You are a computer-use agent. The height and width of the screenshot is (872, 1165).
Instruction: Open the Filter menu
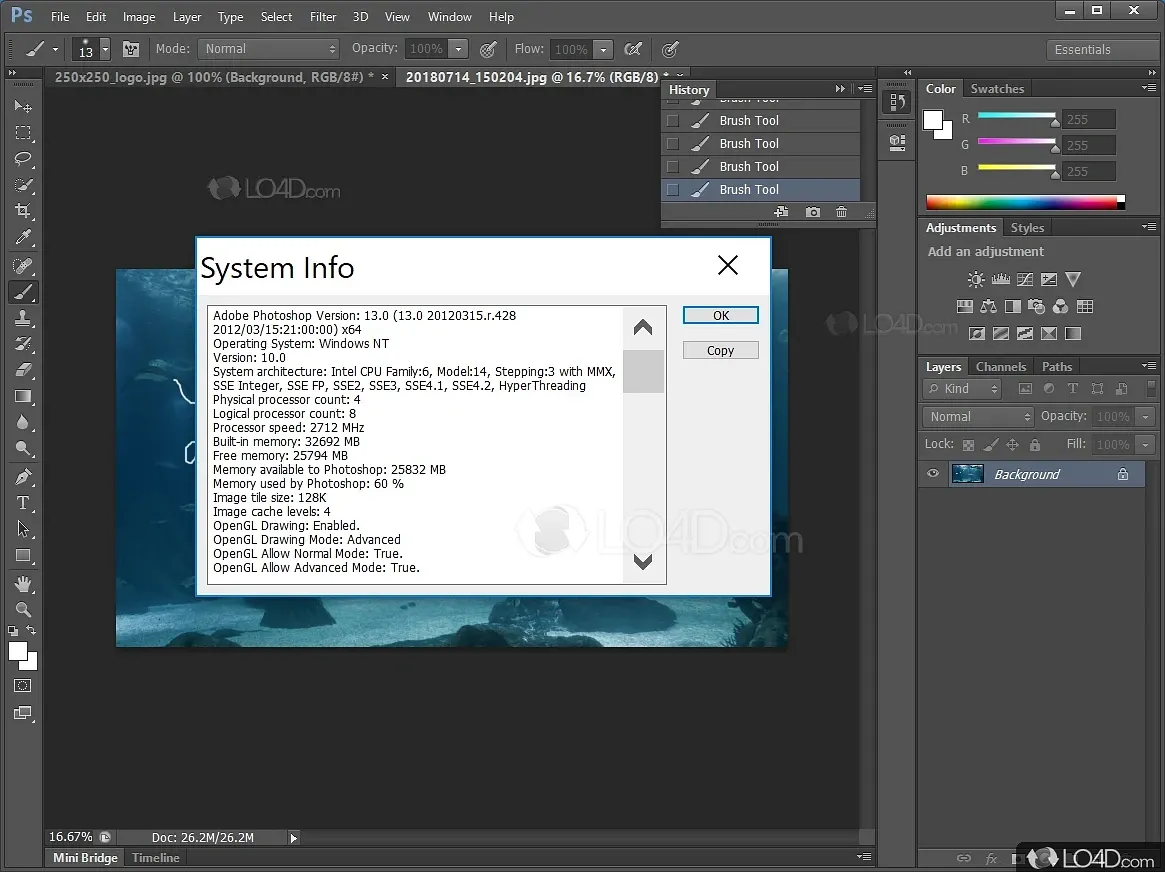tap(322, 16)
